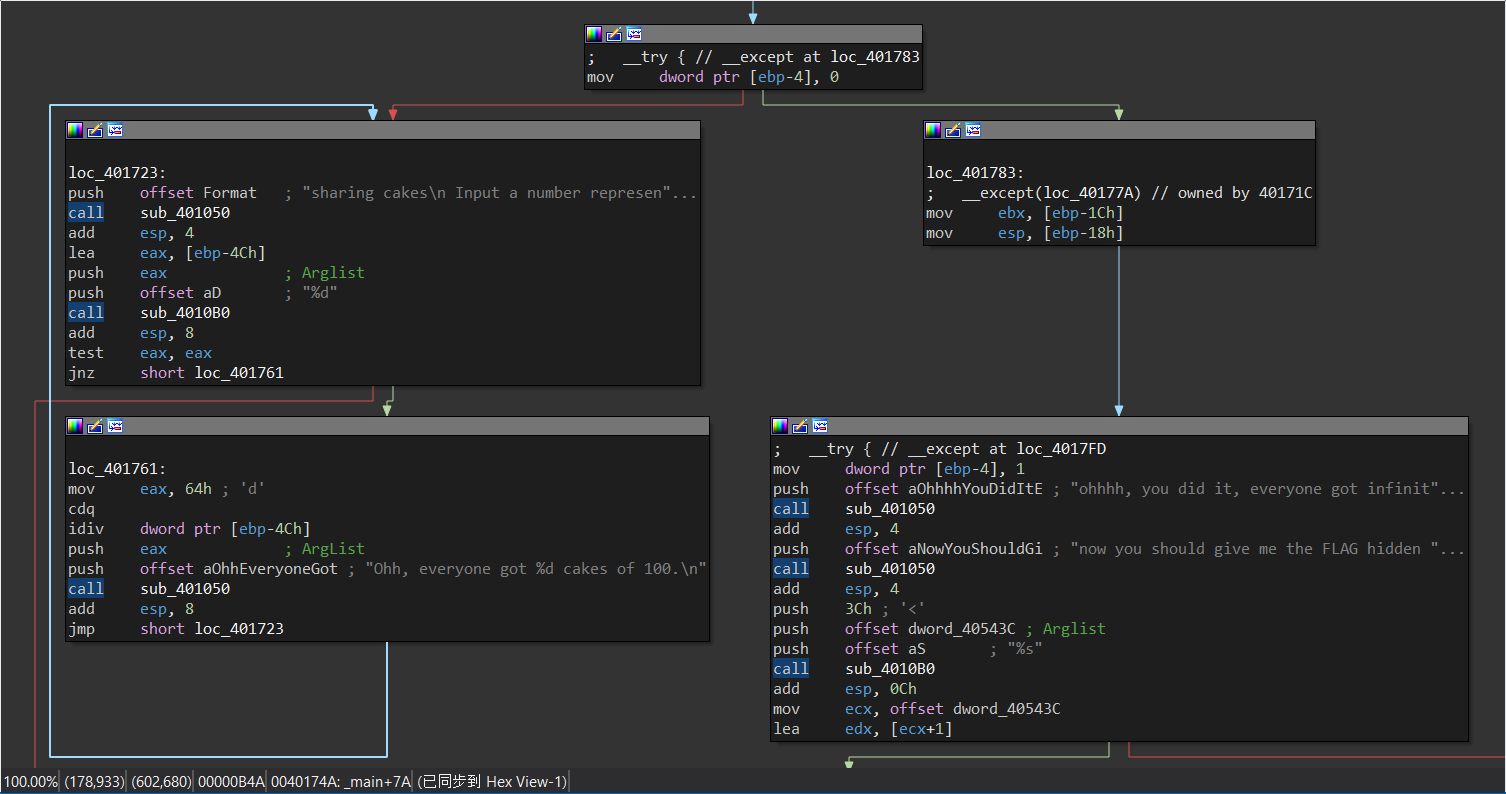Follow the loc_401761 target in the jnz instruction
The image size is (1506, 794).
pyautogui.click(x=239, y=373)
